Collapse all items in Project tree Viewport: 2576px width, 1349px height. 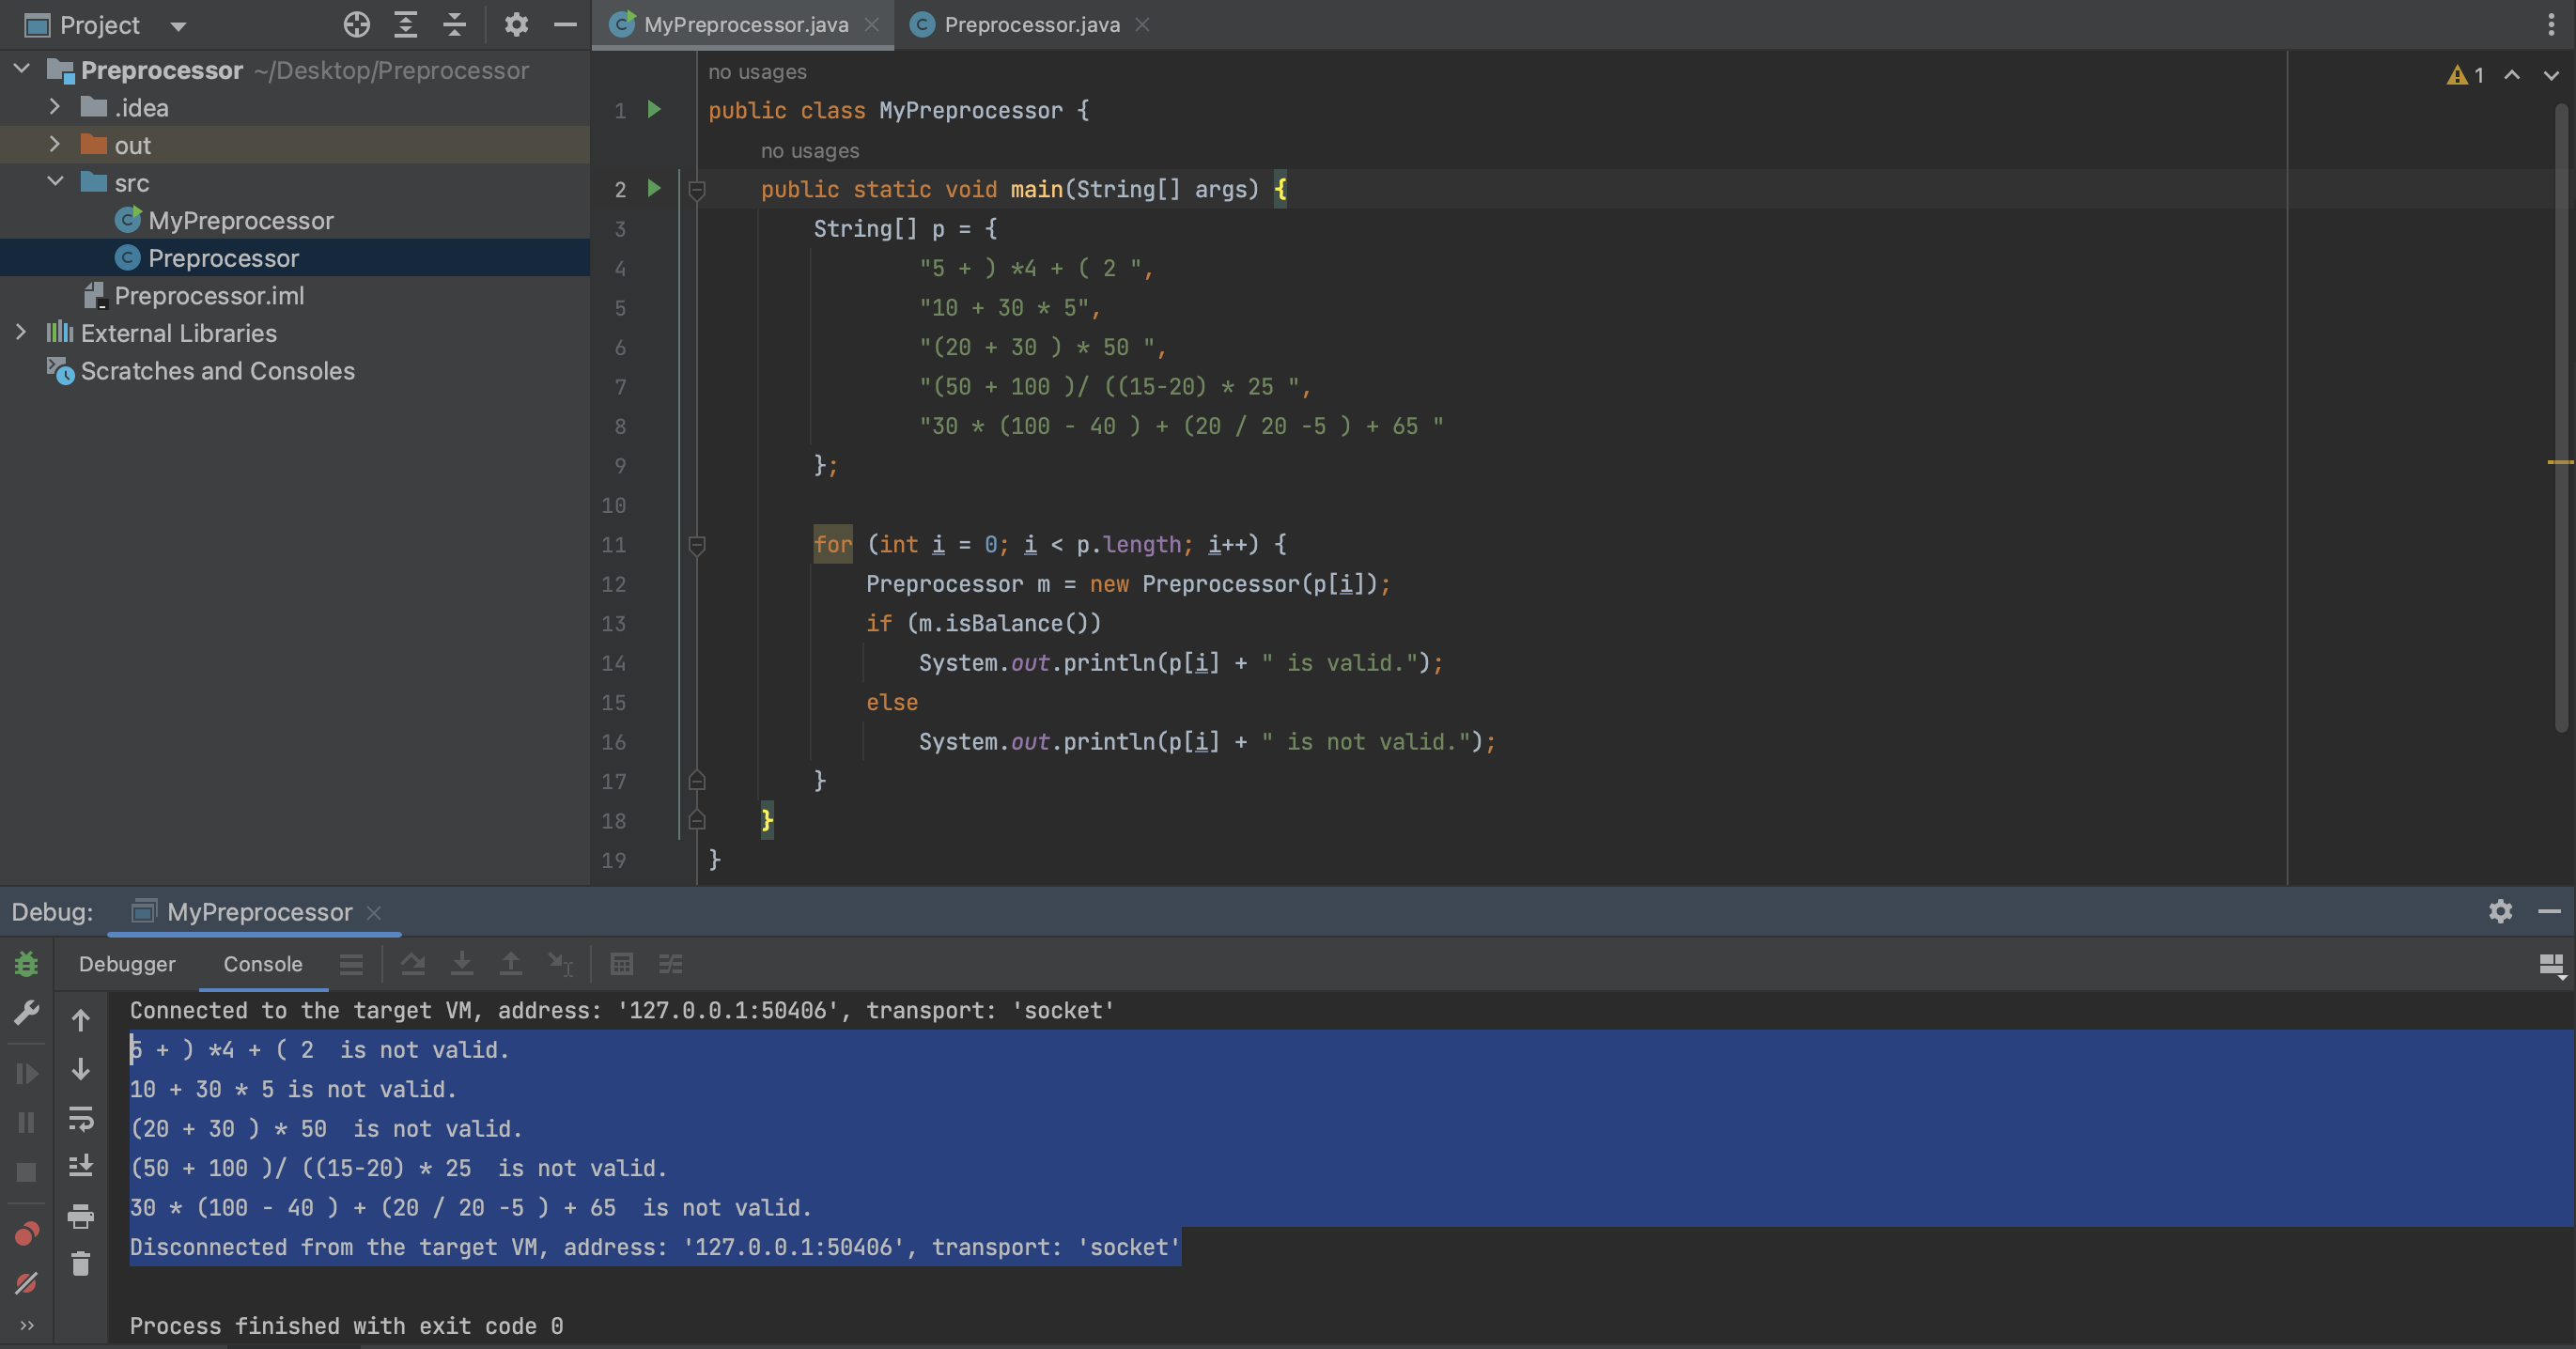[x=455, y=25]
